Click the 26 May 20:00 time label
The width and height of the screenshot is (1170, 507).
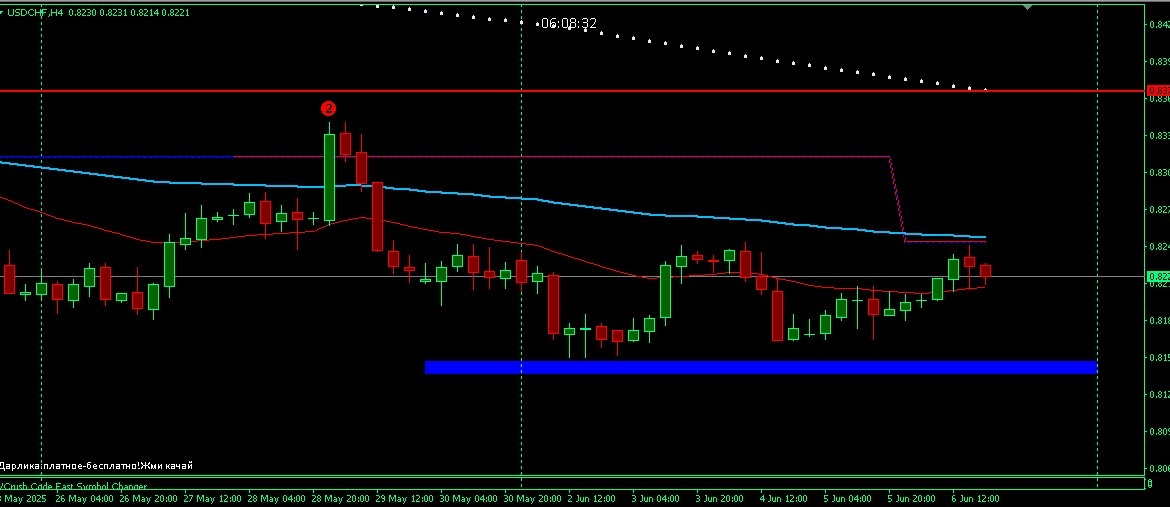(148, 498)
